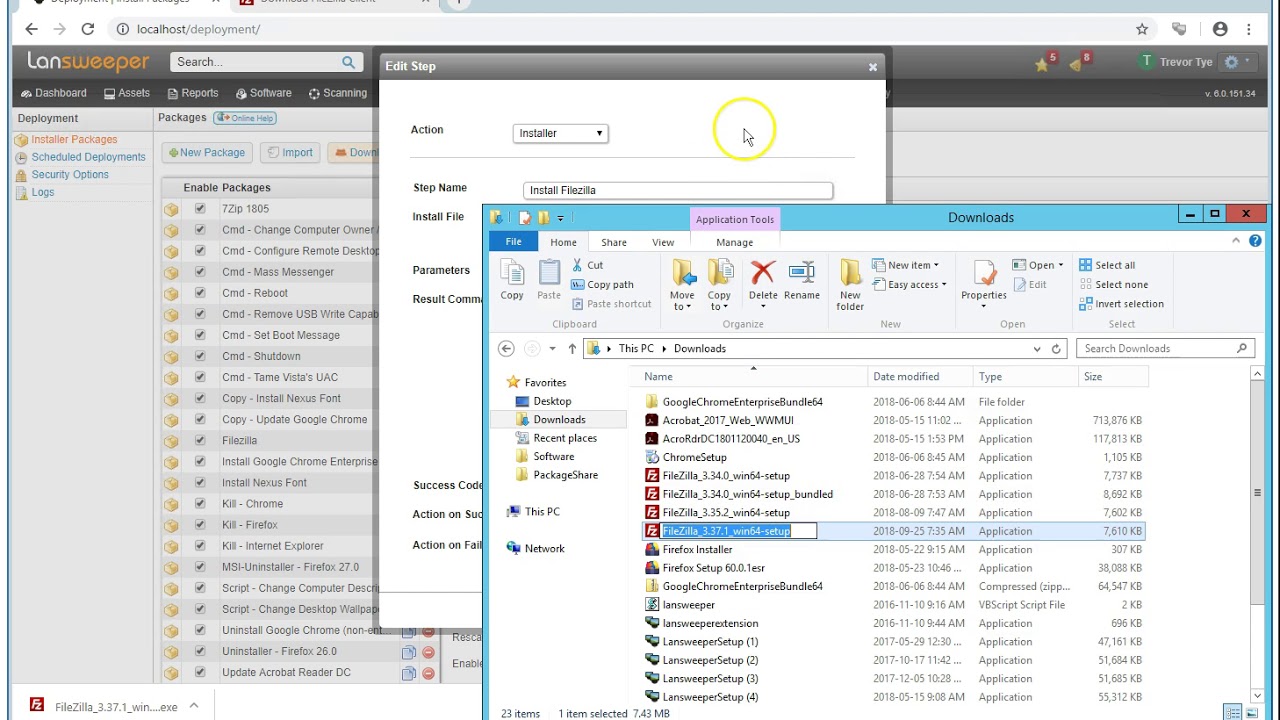Click the Lansweeper star notification icon
The width and height of the screenshot is (1280, 720).
[x=1044, y=63]
